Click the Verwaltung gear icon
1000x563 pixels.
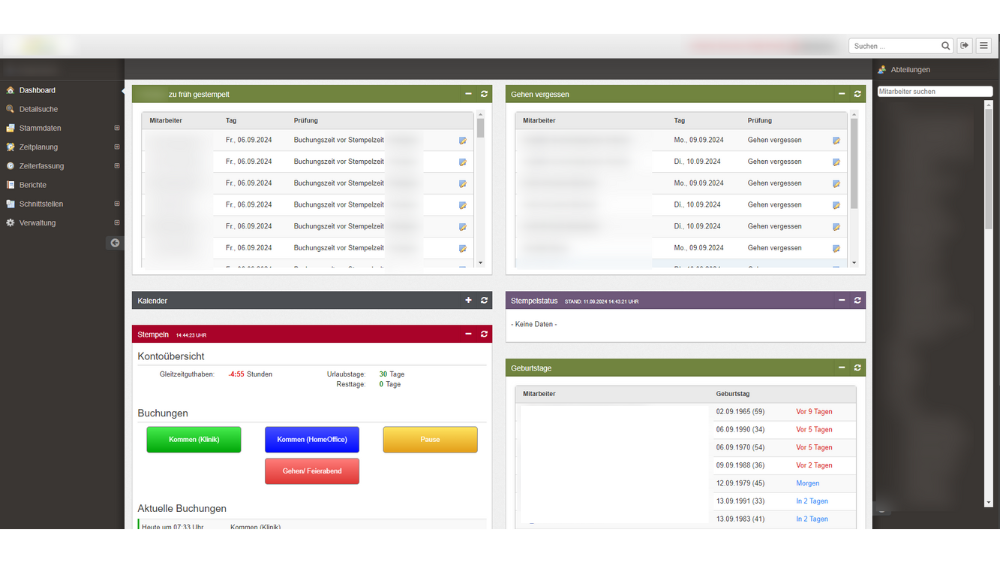tap(10, 223)
